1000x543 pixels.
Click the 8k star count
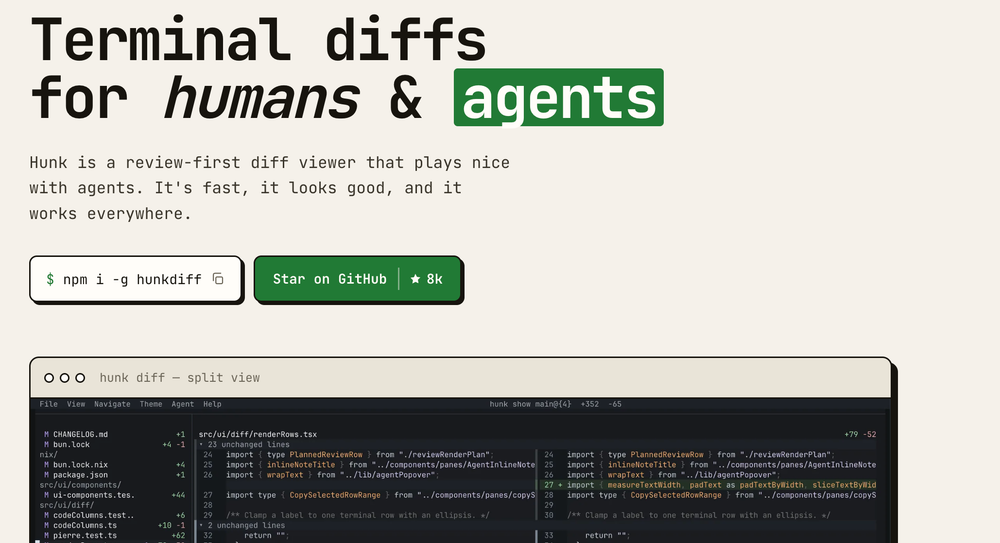point(434,279)
